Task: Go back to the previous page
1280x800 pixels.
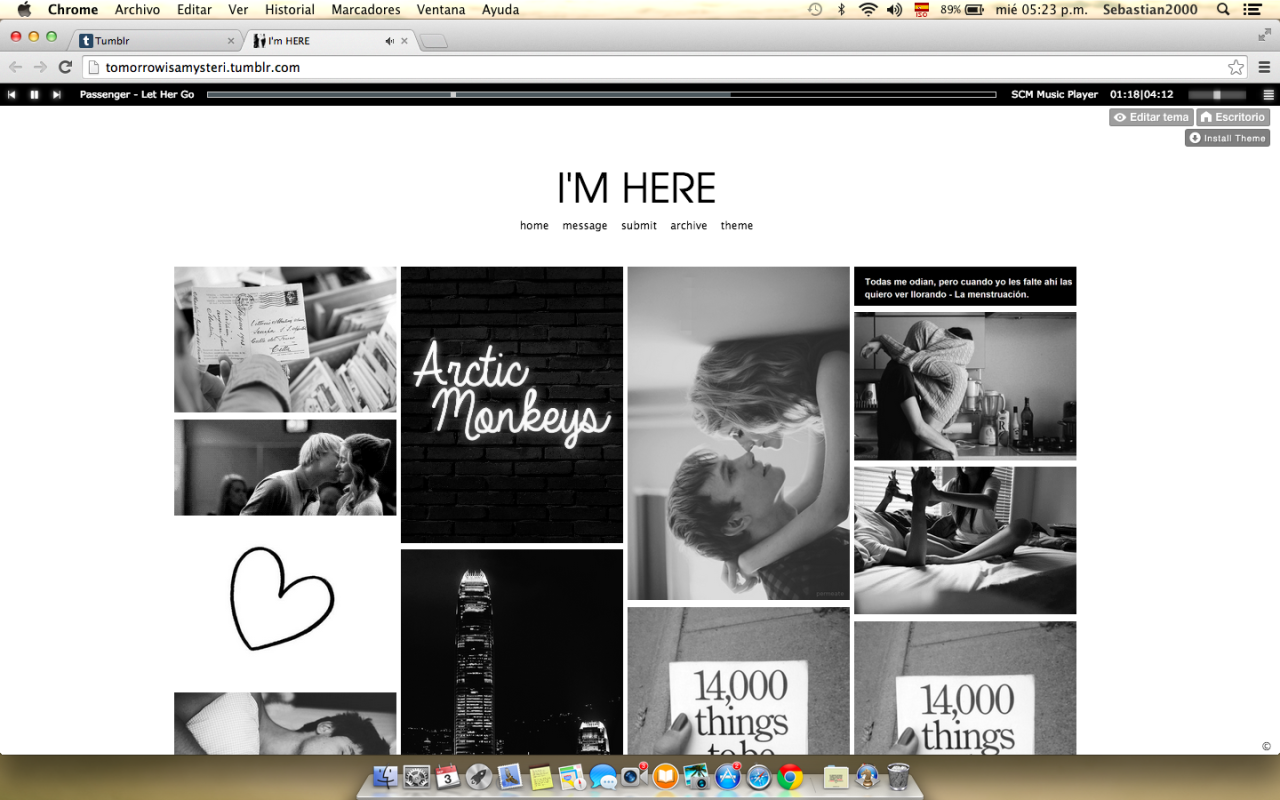Action: coord(15,67)
